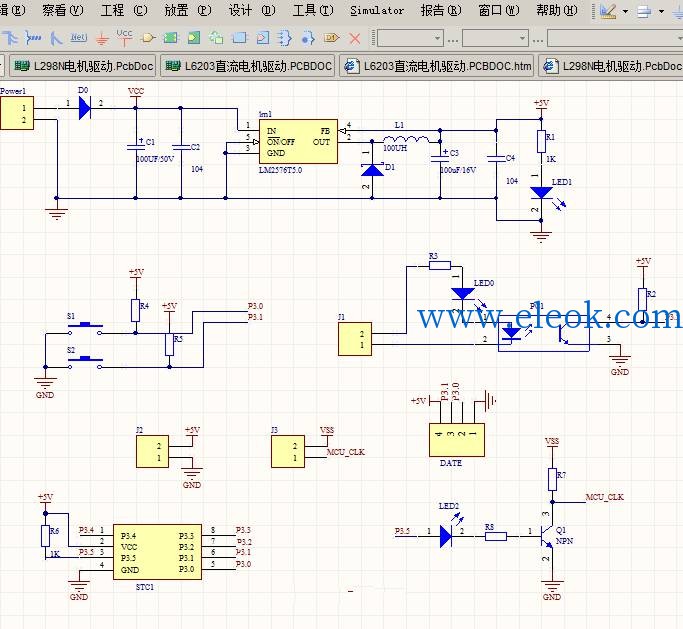Screen dimensions: 683x629
Task: Click the red X No ERC icon
Action: (x=355, y=38)
